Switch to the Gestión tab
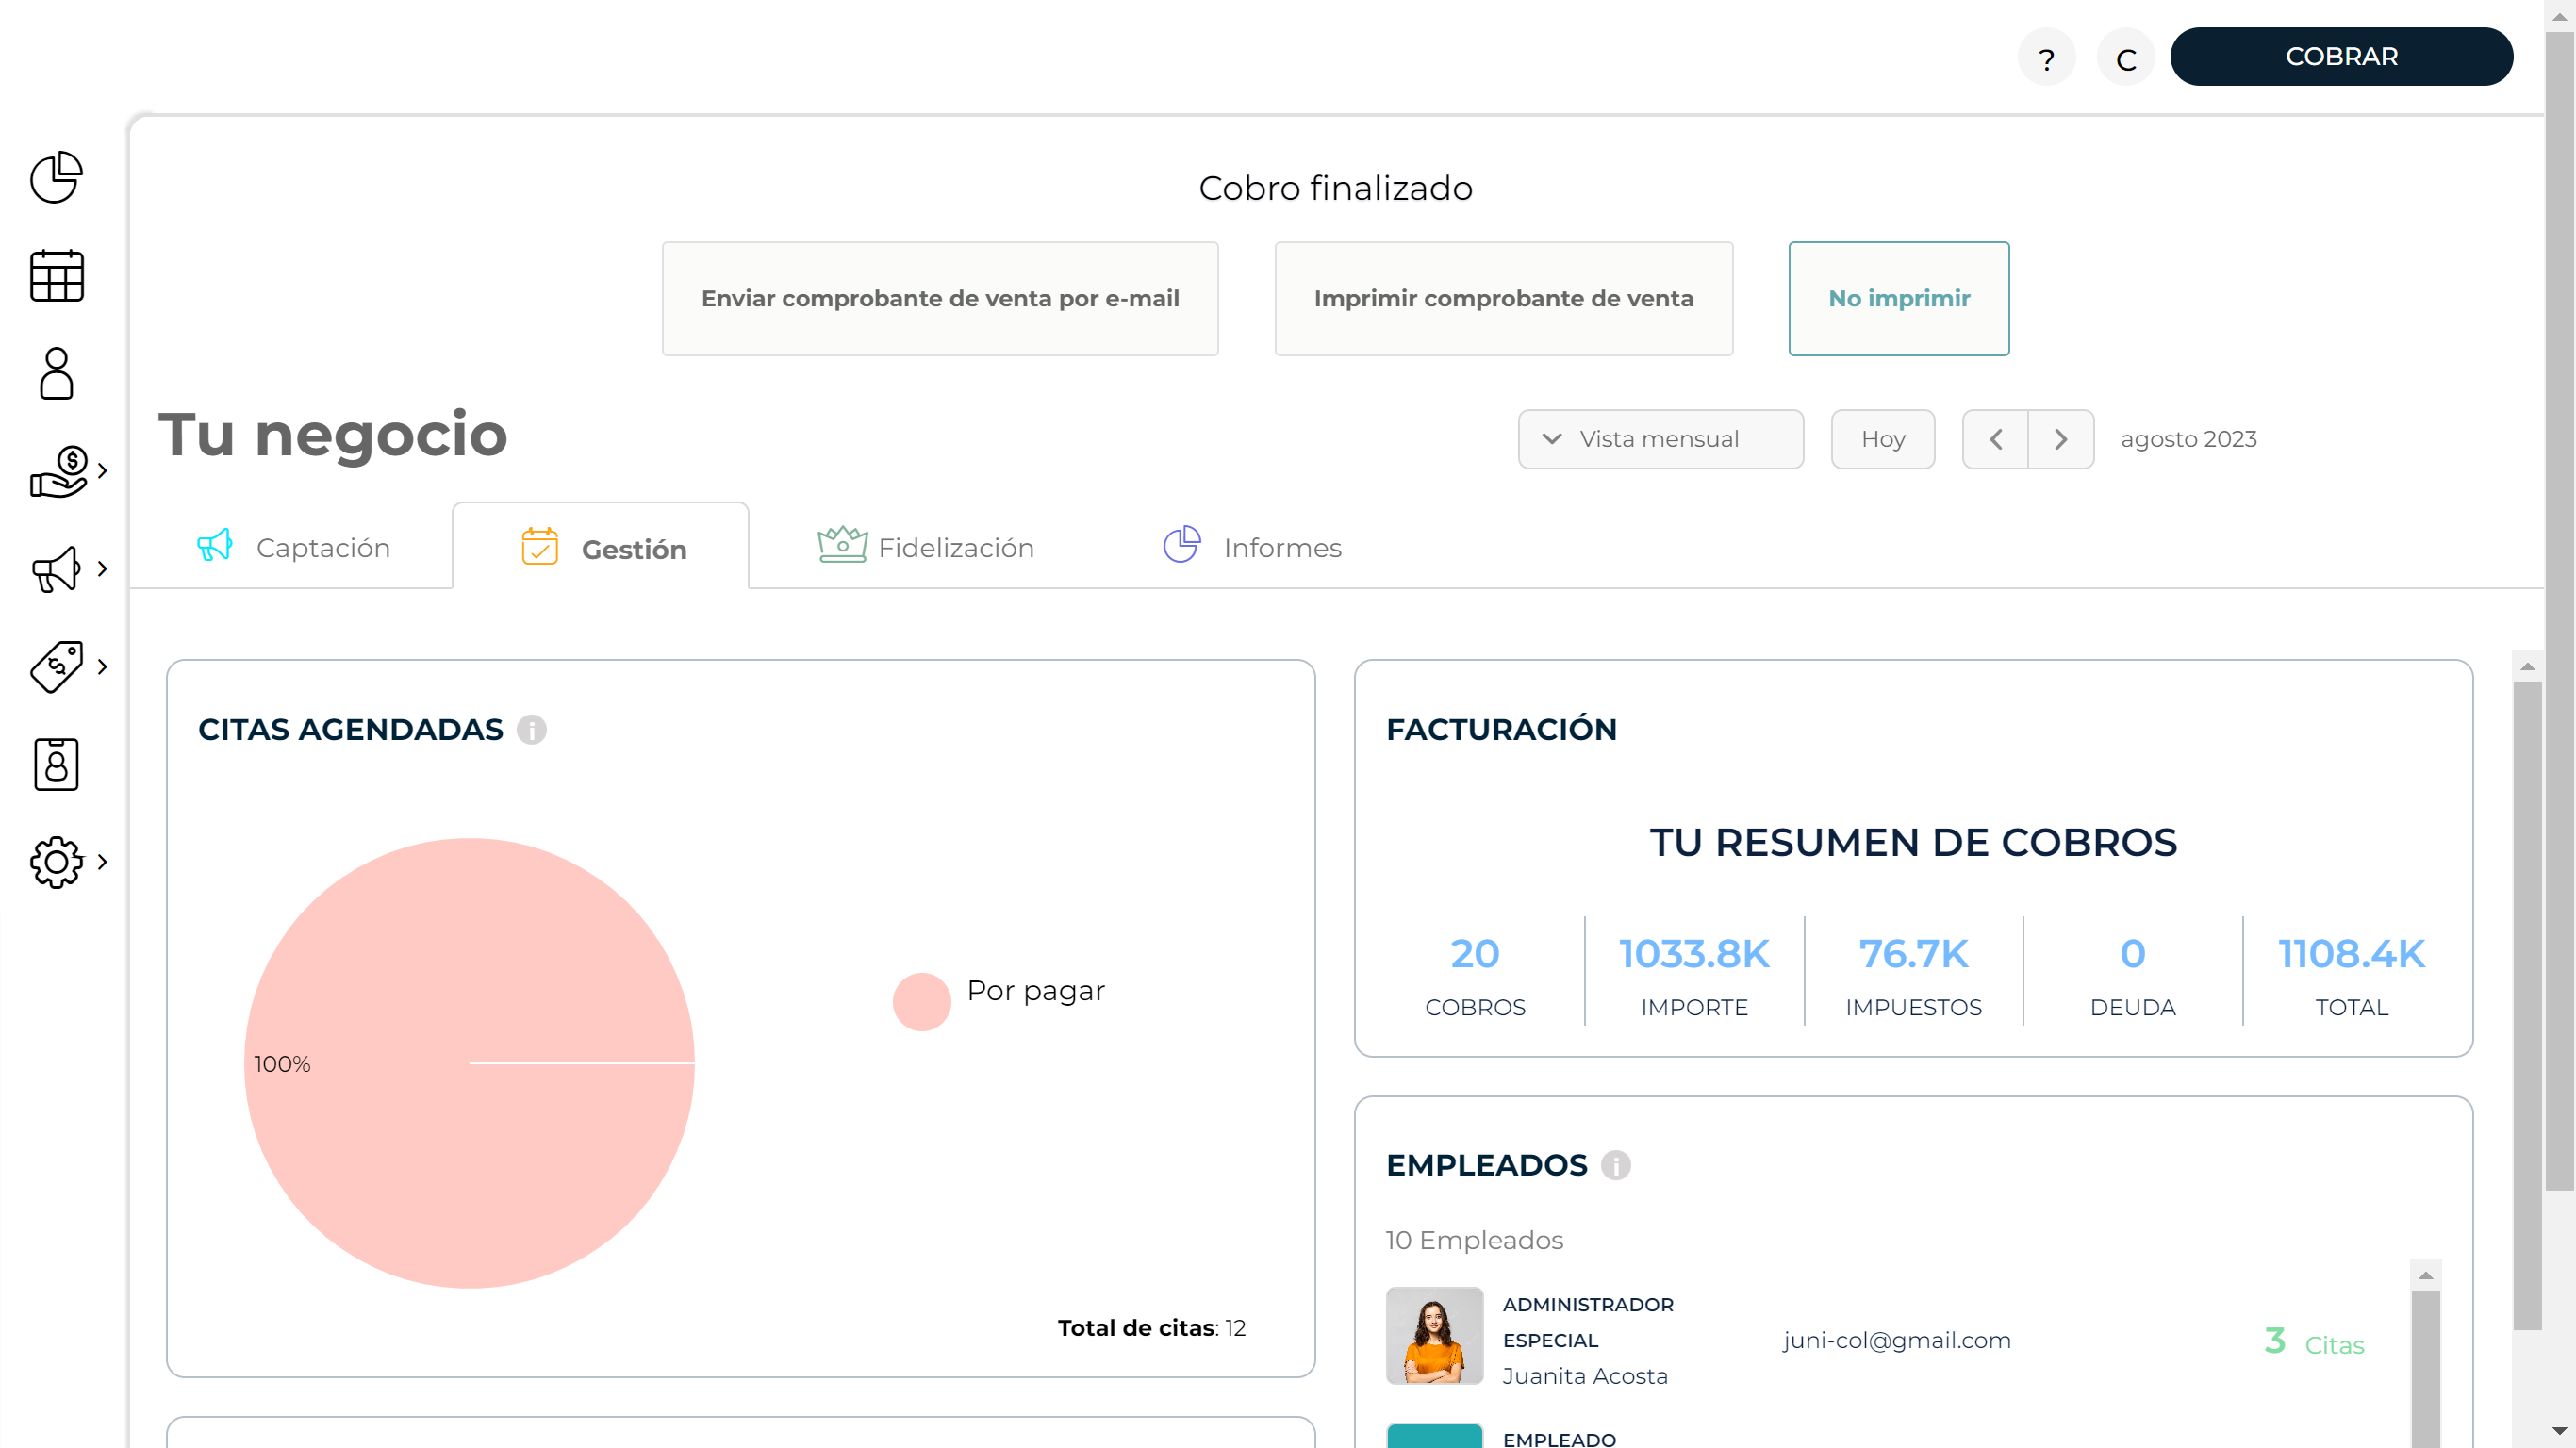2576x1448 pixels. click(x=601, y=548)
